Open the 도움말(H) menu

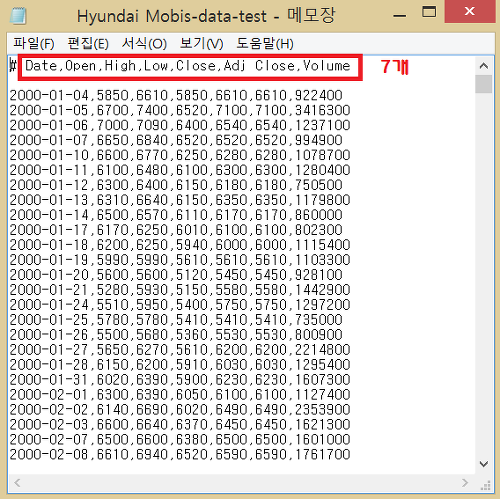click(x=265, y=43)
